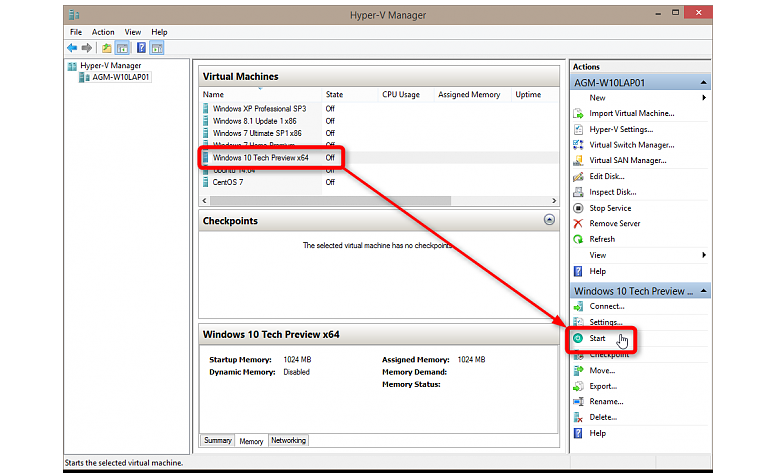Select Hyper-V Manager root tree node
The height and width of the screenshot is (473, 774).
(111, 65)
